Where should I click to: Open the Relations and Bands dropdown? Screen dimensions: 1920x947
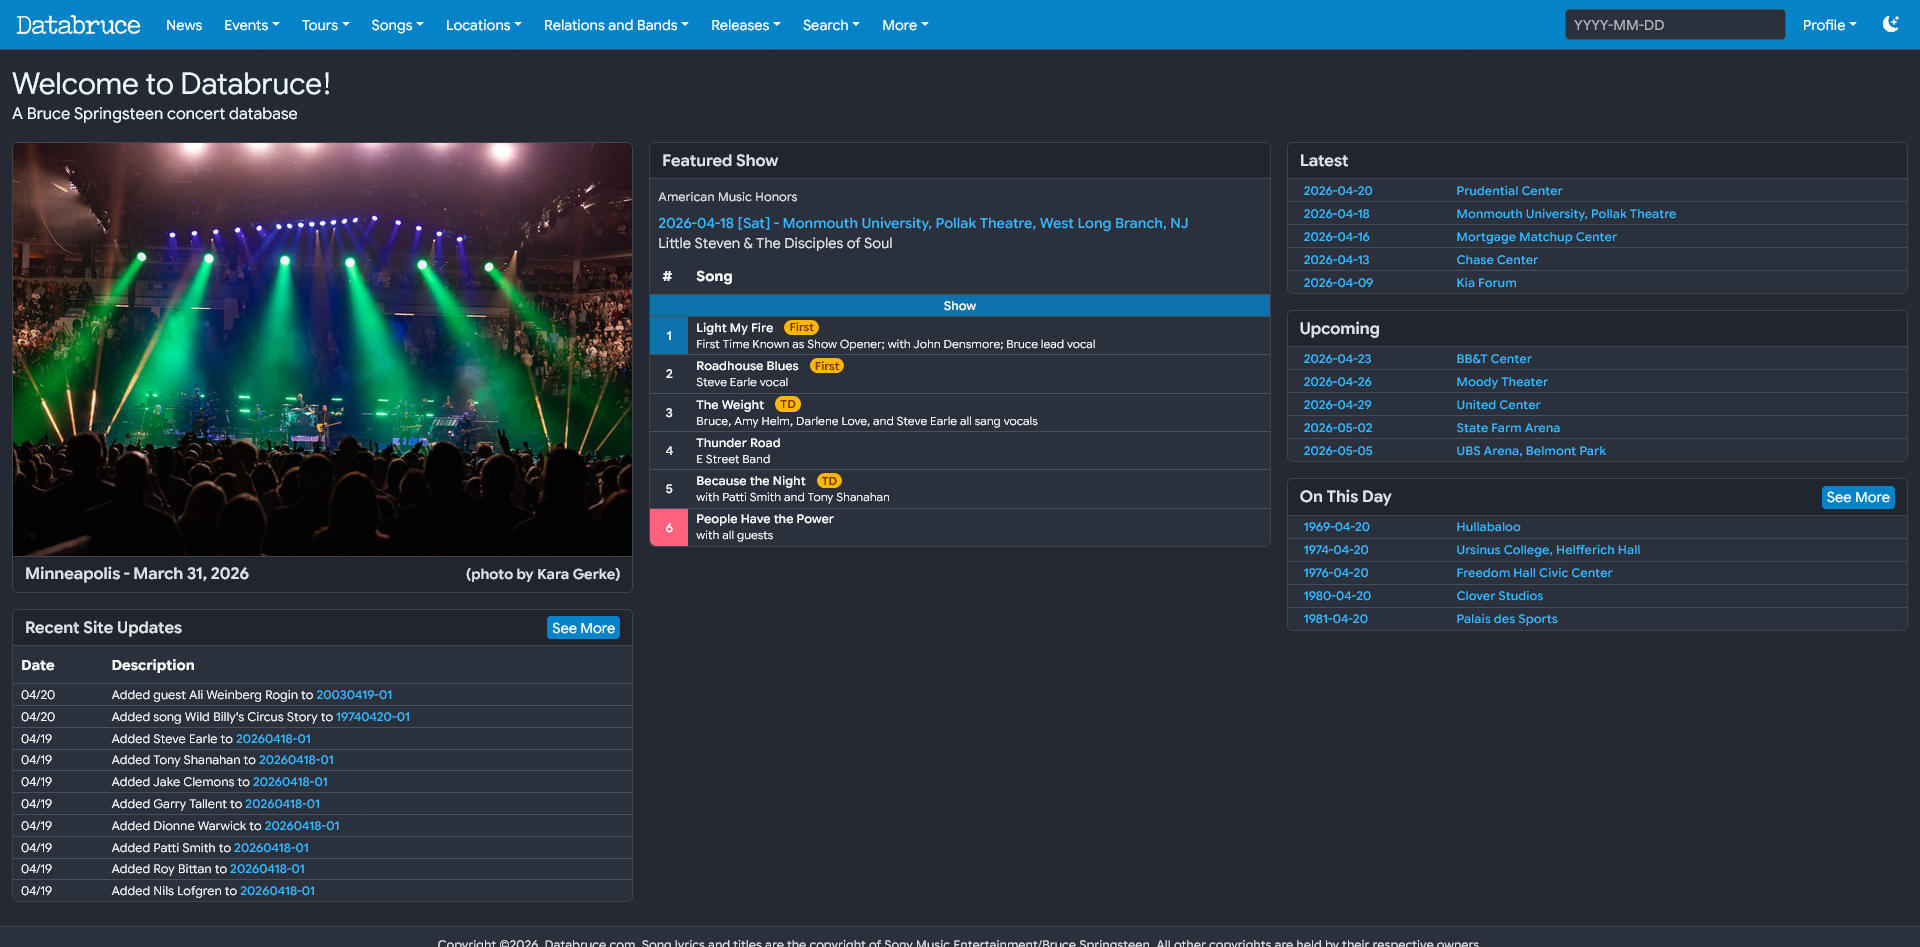pyautogui.click(x=616, y=25)
